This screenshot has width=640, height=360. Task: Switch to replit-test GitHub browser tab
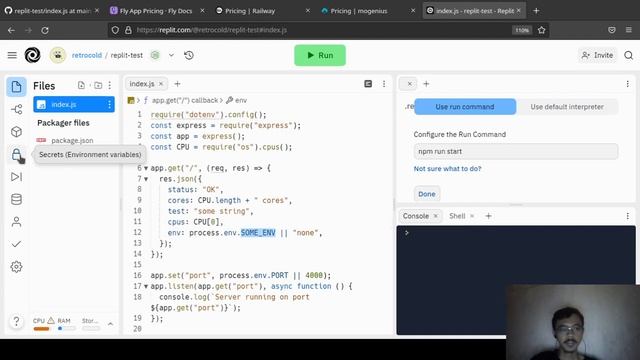click(x=52, y=11)
